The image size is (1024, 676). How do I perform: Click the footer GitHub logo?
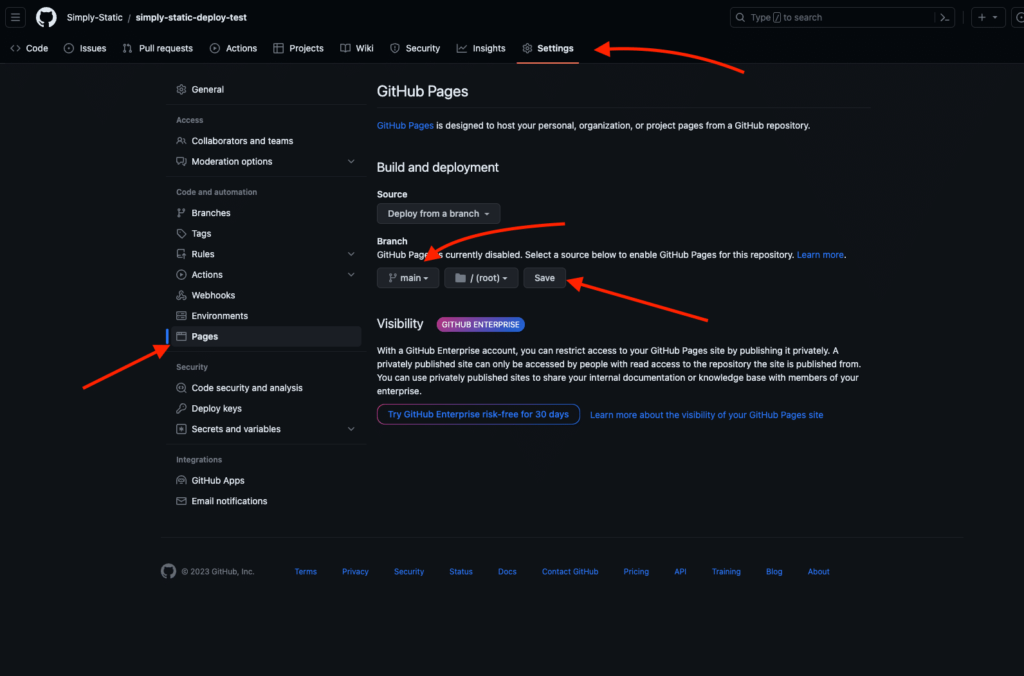pos(168,571)
